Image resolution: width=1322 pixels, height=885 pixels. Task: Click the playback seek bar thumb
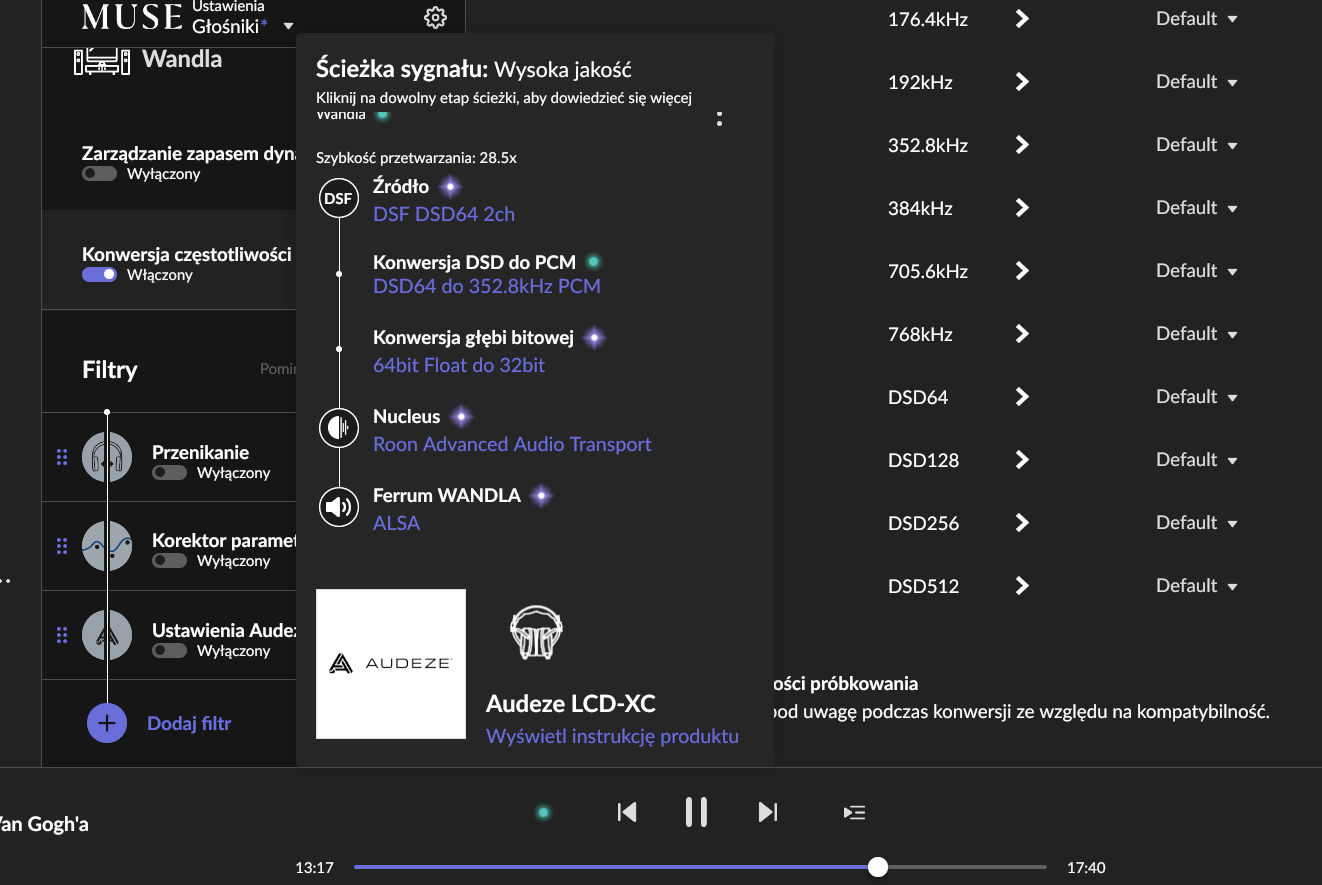tap(877, 867)
